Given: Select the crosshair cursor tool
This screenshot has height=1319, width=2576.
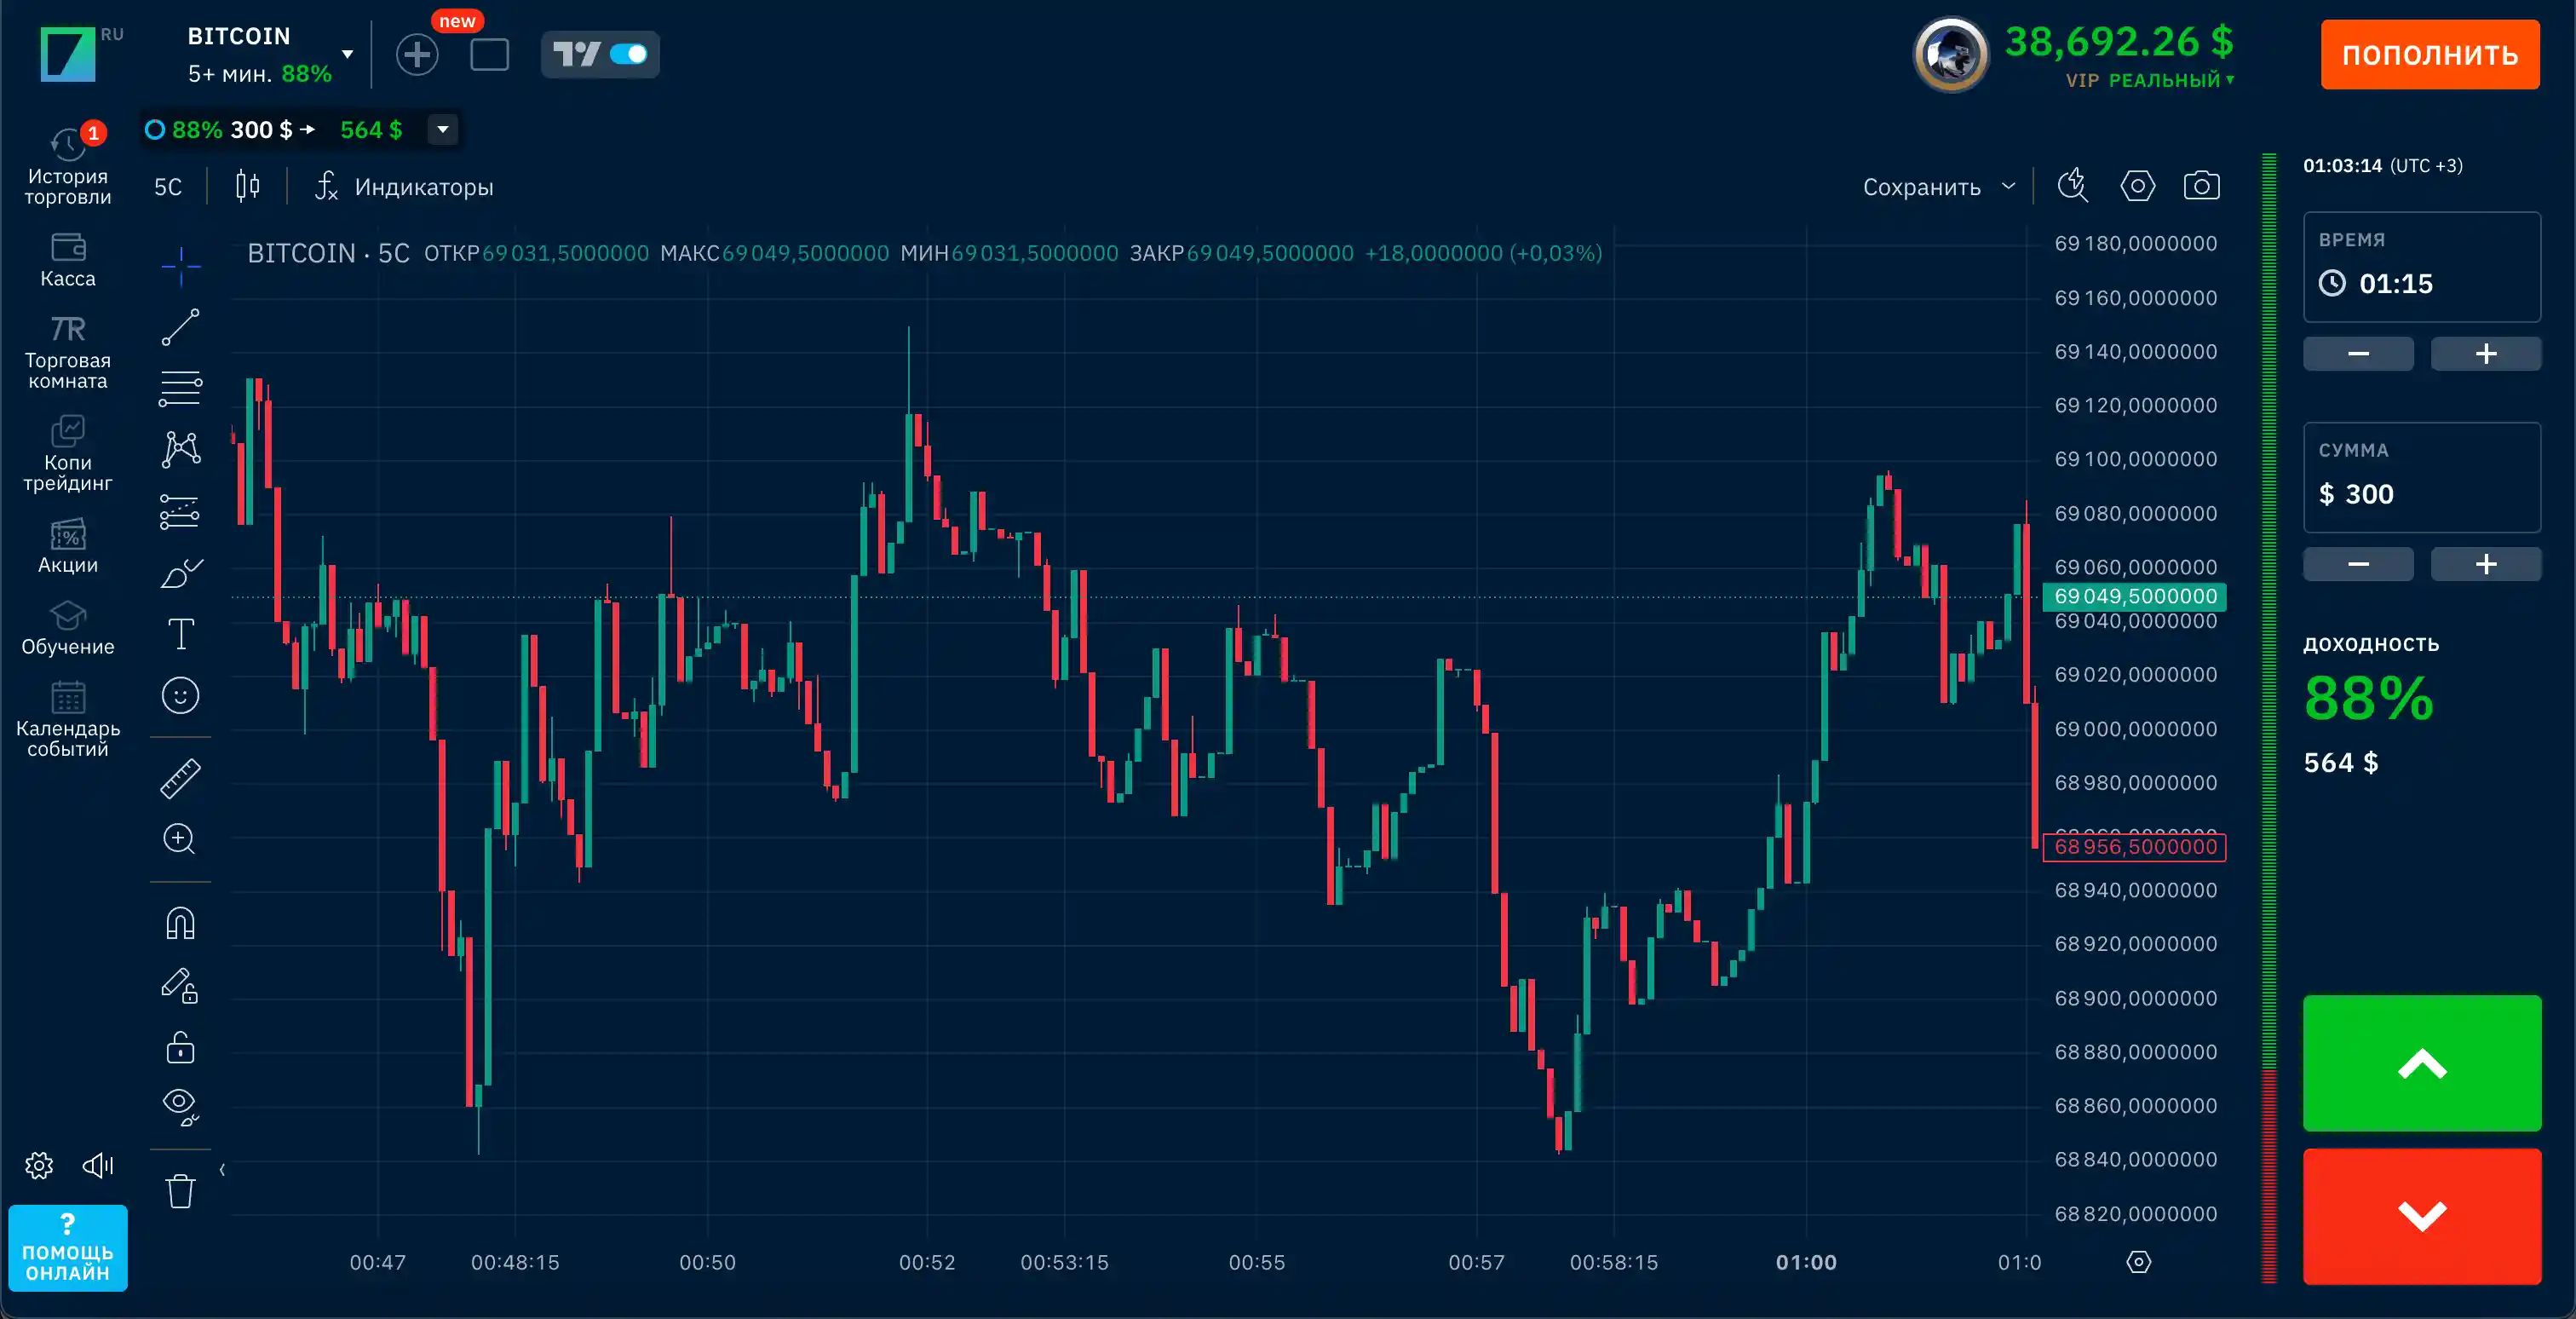Looking at the screenshot, I should 181,266.
